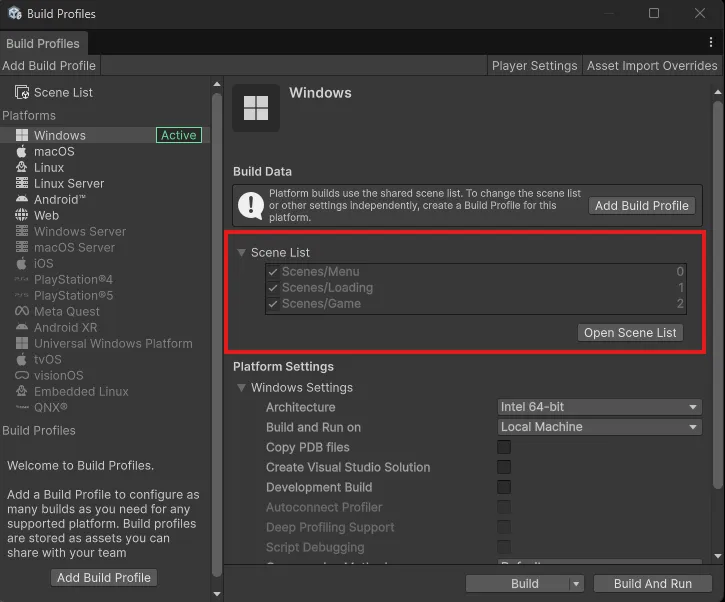Select Scene List in the sidebar
The image size is (725, 602).
(63, 92)
